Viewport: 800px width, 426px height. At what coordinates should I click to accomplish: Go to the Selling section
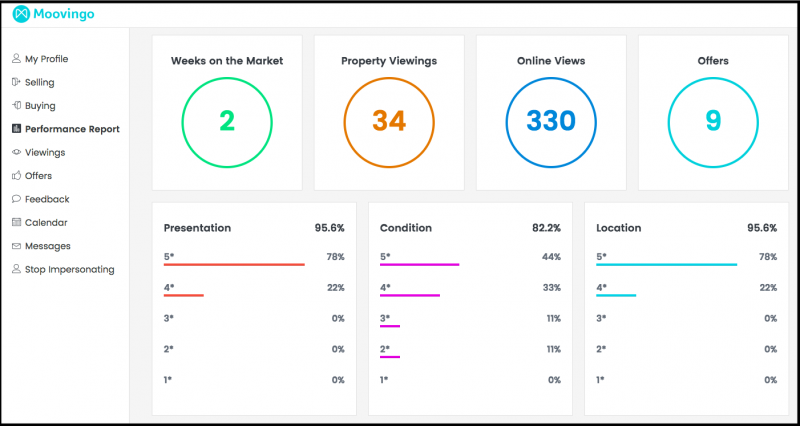tap(39, 82)
